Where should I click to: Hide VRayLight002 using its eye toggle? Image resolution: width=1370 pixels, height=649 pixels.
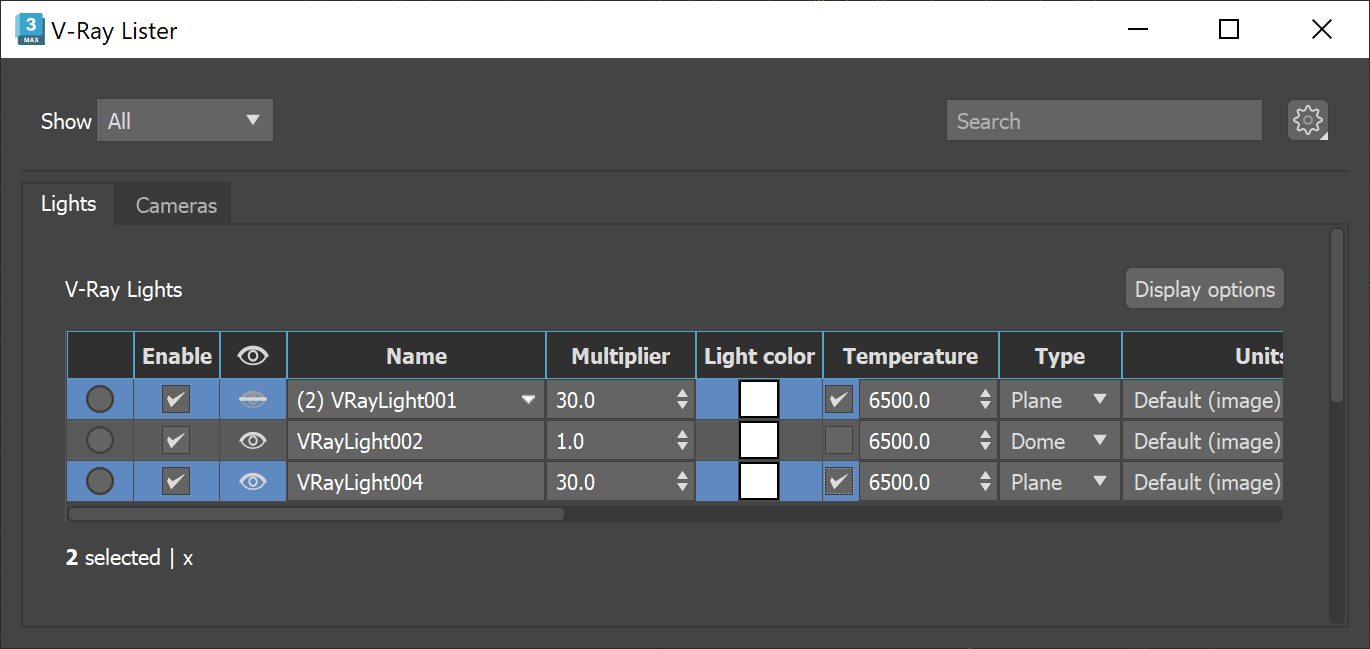(x=252, y=440)
